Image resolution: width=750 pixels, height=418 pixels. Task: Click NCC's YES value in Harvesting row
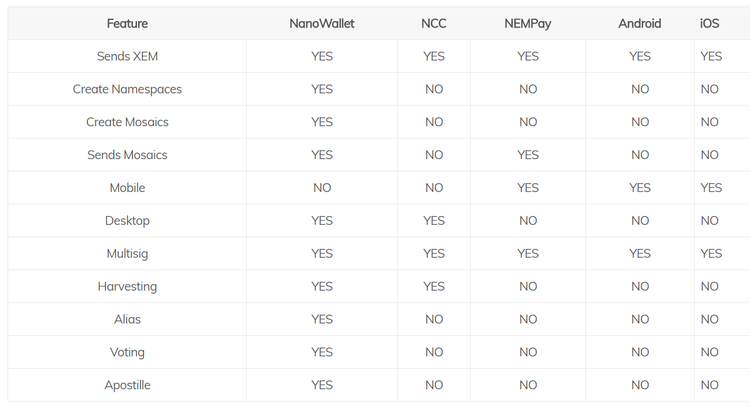pyautogui.click(x=433, y=287)
